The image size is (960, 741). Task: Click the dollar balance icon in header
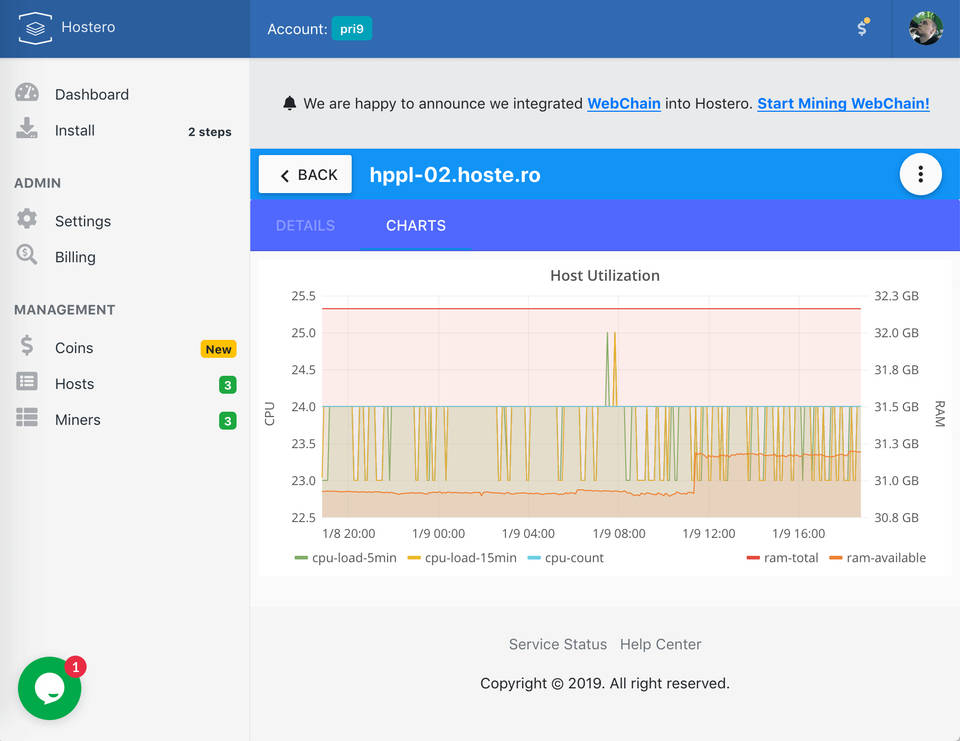coord(862,28)
